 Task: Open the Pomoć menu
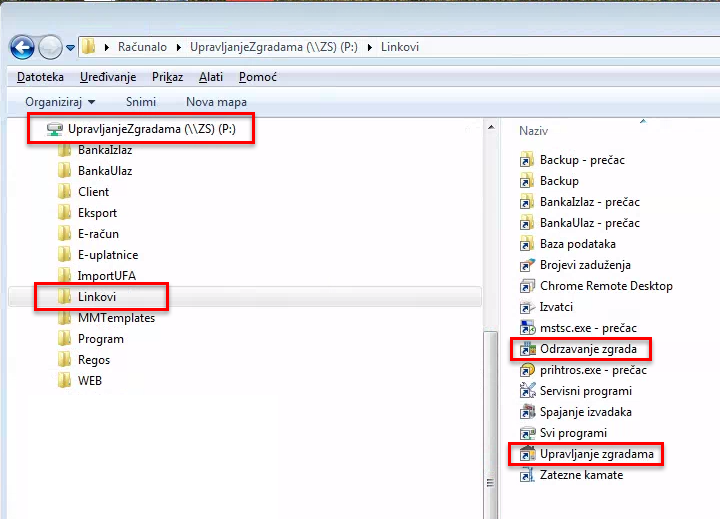click(258, 77)
